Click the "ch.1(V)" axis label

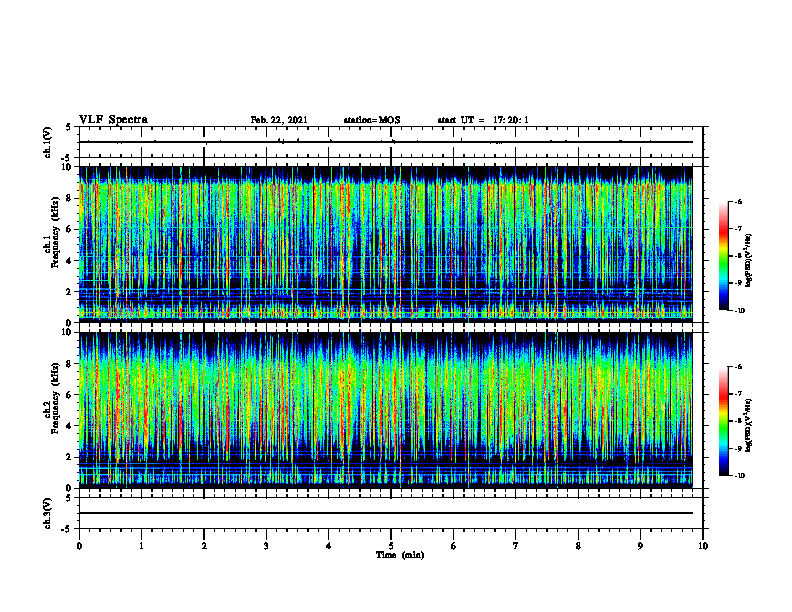47,142
